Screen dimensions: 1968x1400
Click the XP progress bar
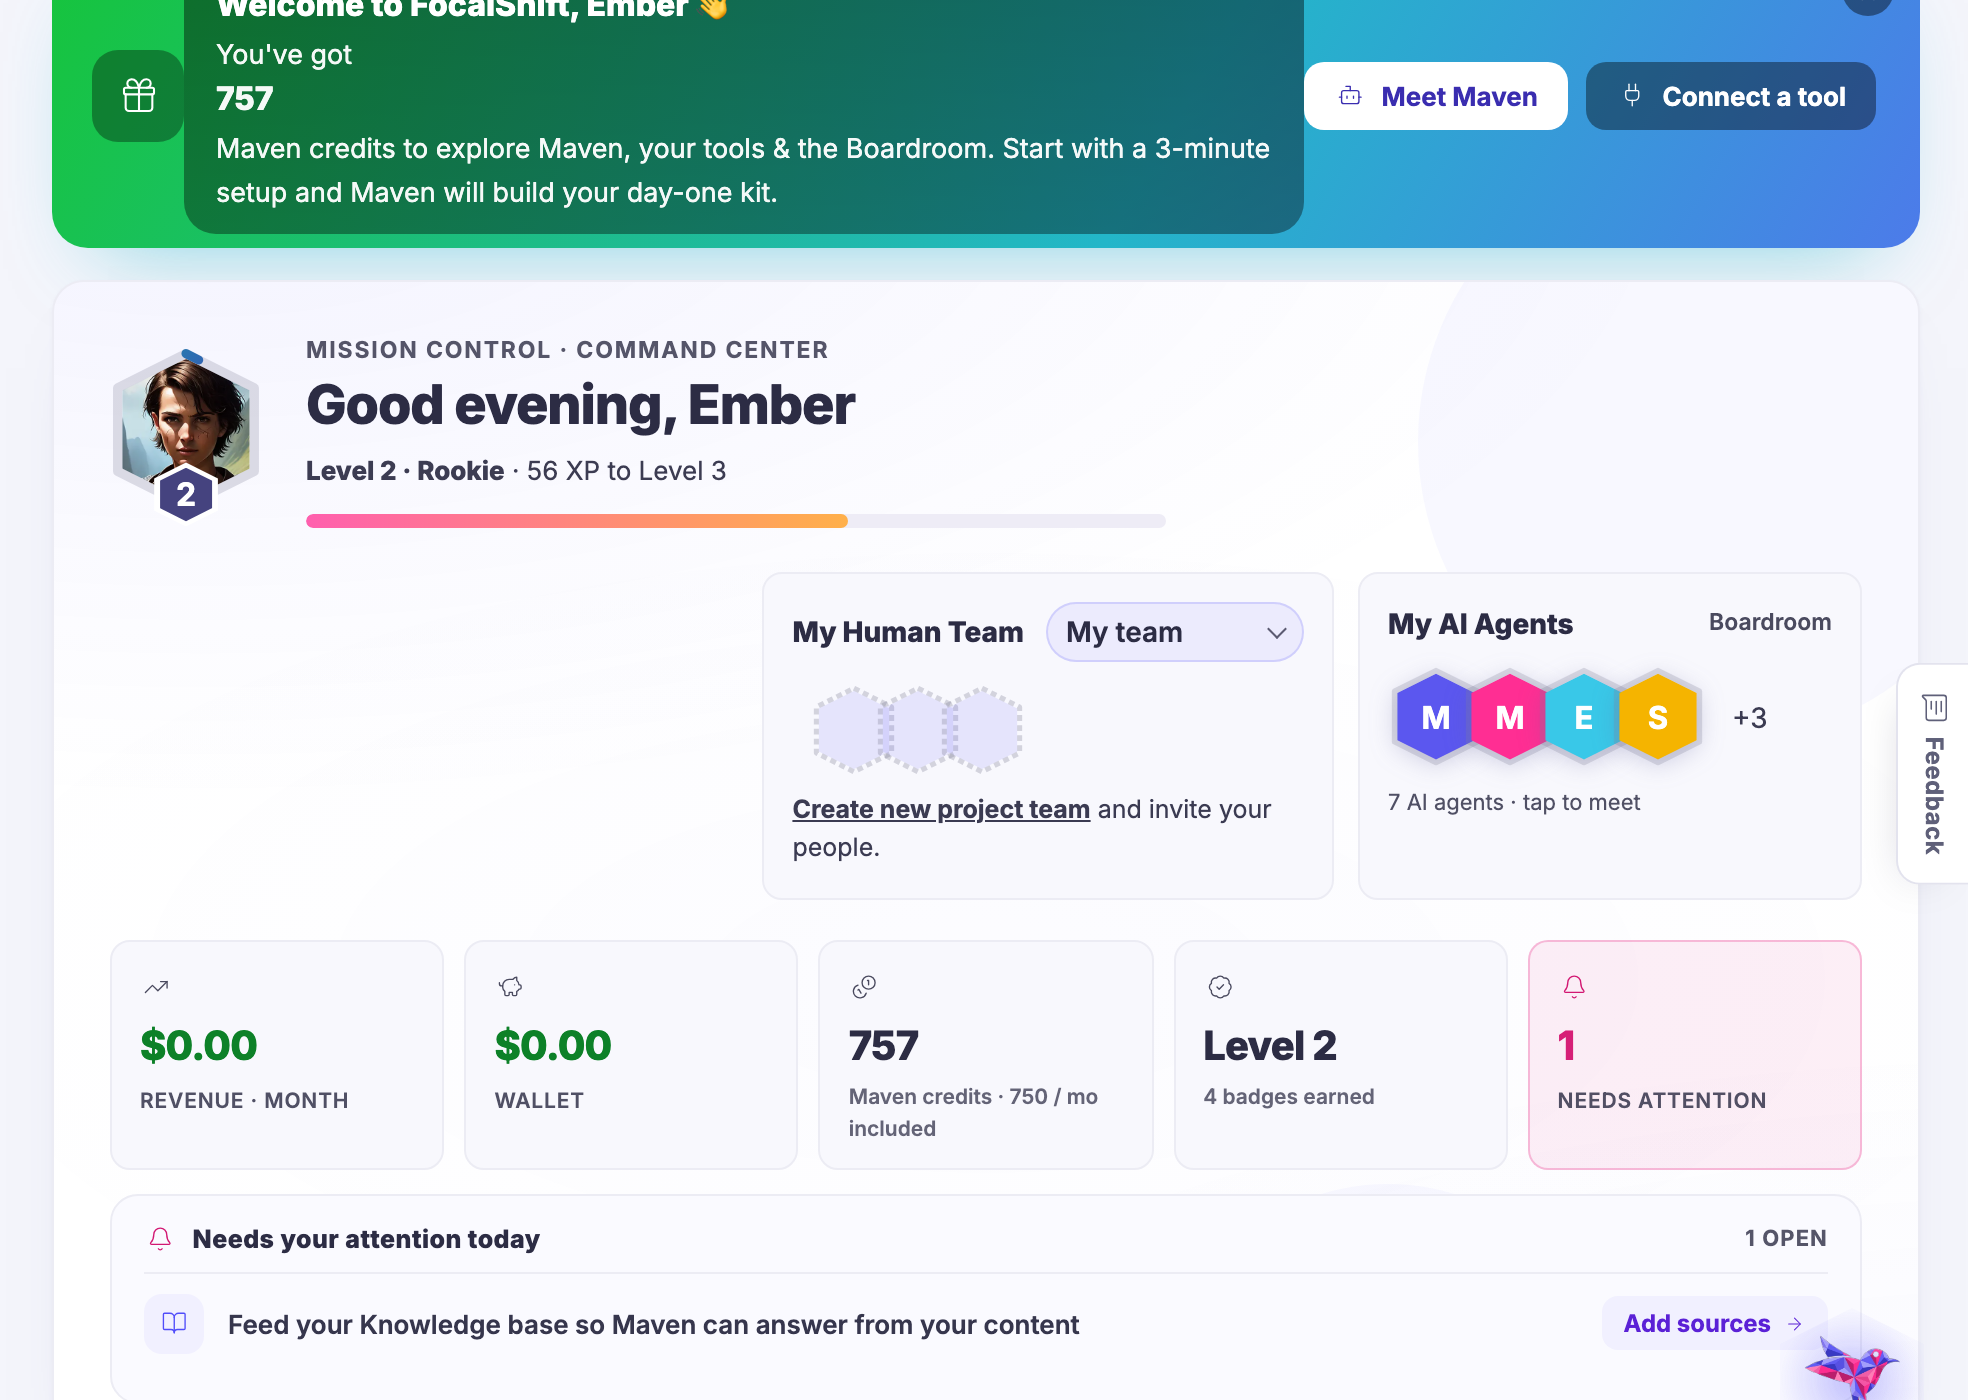(x=735, y=521)
